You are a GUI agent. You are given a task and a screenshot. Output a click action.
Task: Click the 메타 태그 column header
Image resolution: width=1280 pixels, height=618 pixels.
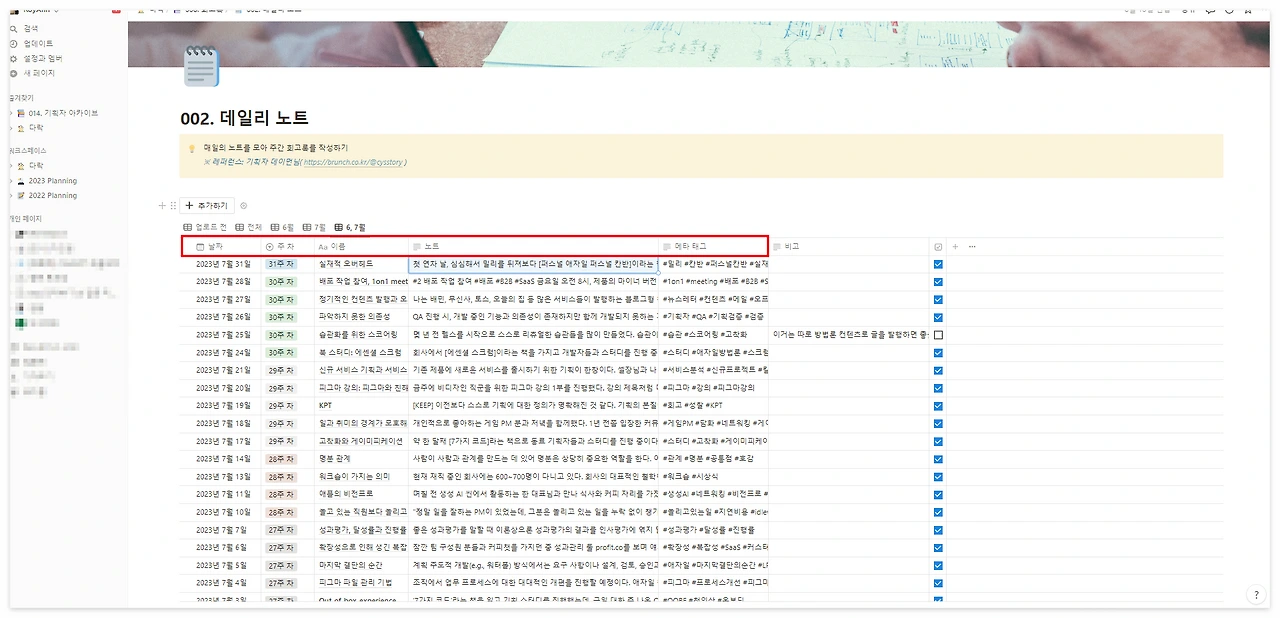(x=712, y=246)
